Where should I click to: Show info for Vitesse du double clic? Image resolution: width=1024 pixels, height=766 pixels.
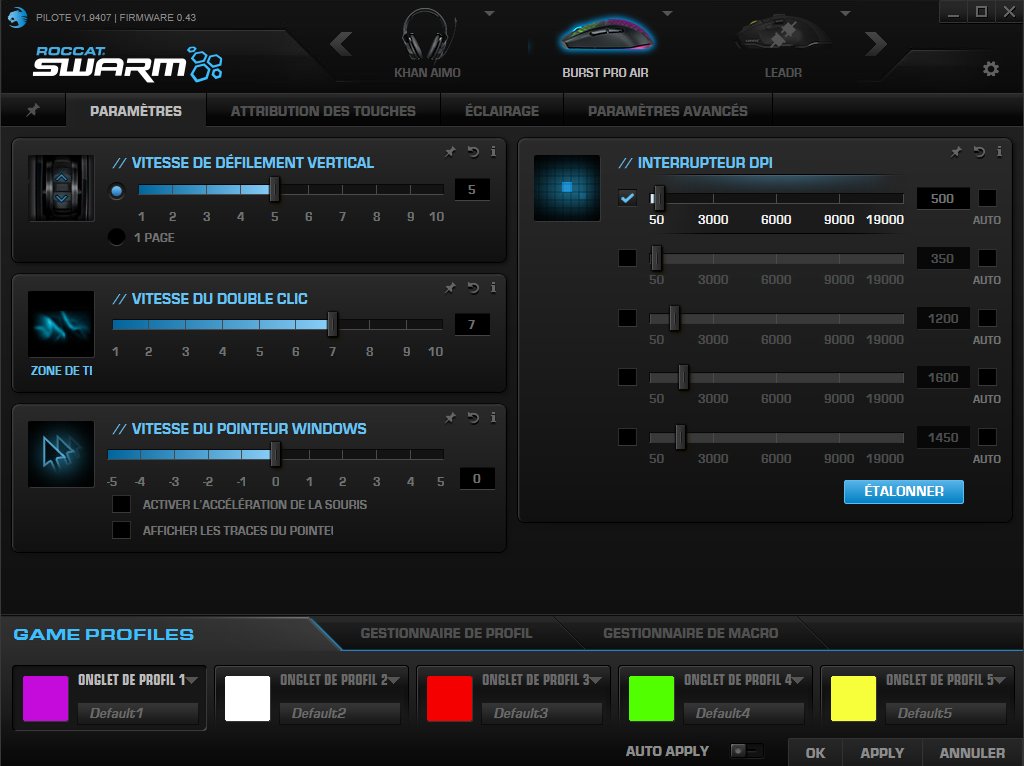[x=493, y=288]
